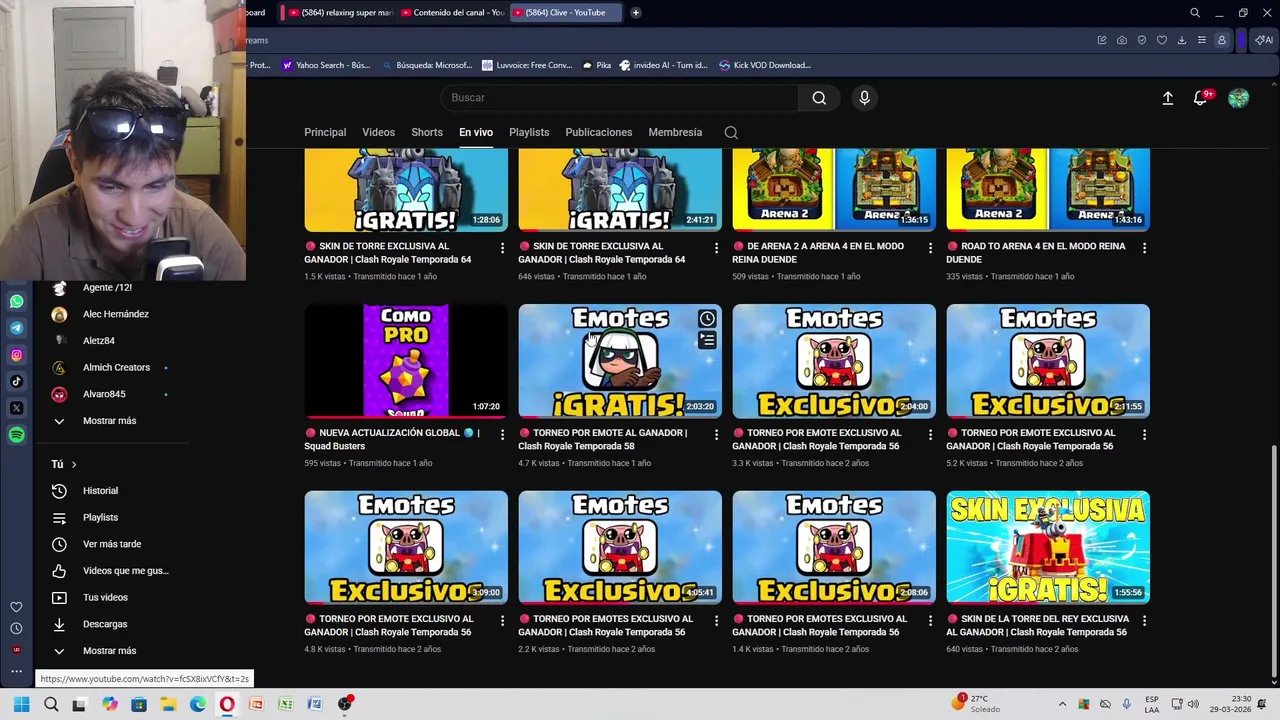1280x720 pixels.
Task: Open sidebar three-dots more options
Action: click(16, 671)
